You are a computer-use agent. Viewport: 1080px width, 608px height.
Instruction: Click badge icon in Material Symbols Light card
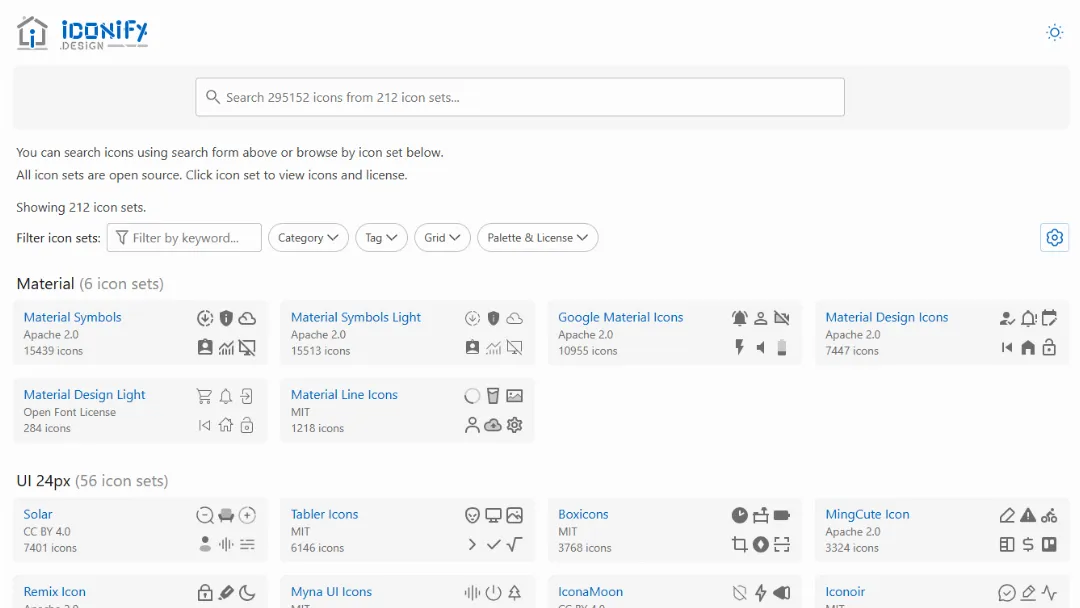(472, 348)
